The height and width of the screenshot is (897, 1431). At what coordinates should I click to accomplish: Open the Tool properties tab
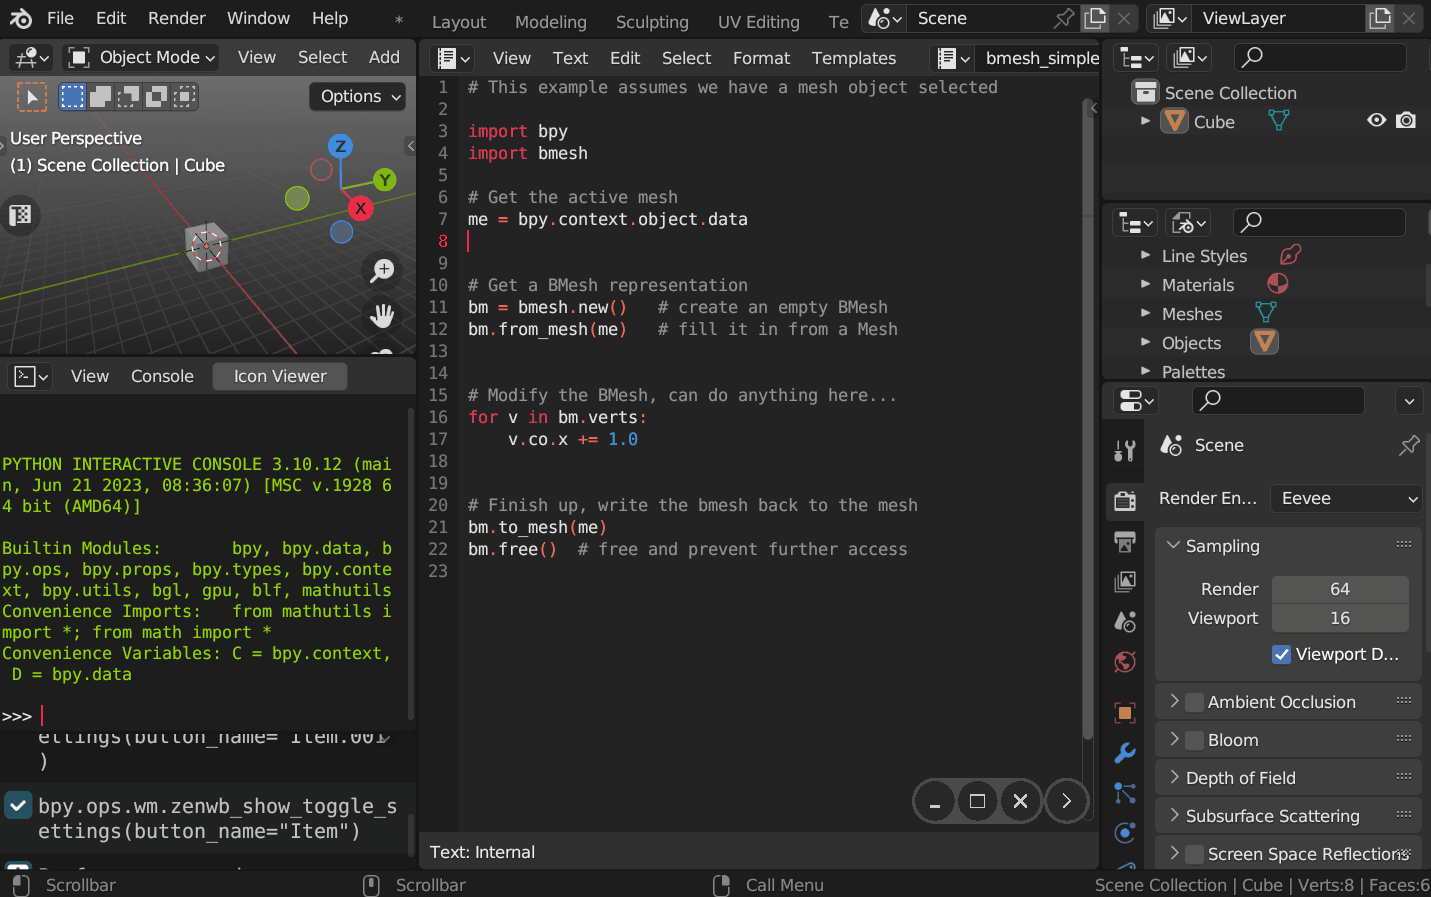pos(1125,451)
